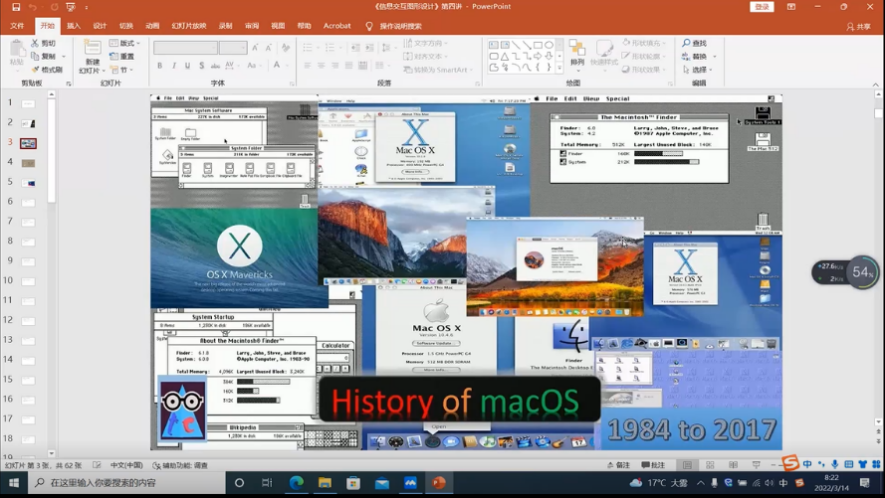Open the font name combo box
This screenshot has height=498, width=885.
coord(186,48)
